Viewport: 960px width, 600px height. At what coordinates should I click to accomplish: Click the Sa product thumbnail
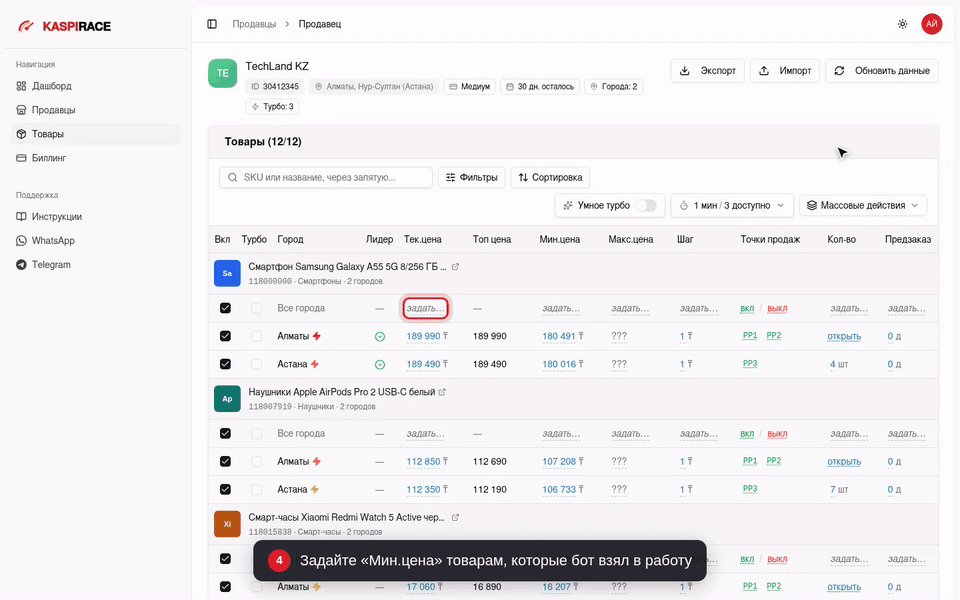pyautogui.click(x=227, y=274)
